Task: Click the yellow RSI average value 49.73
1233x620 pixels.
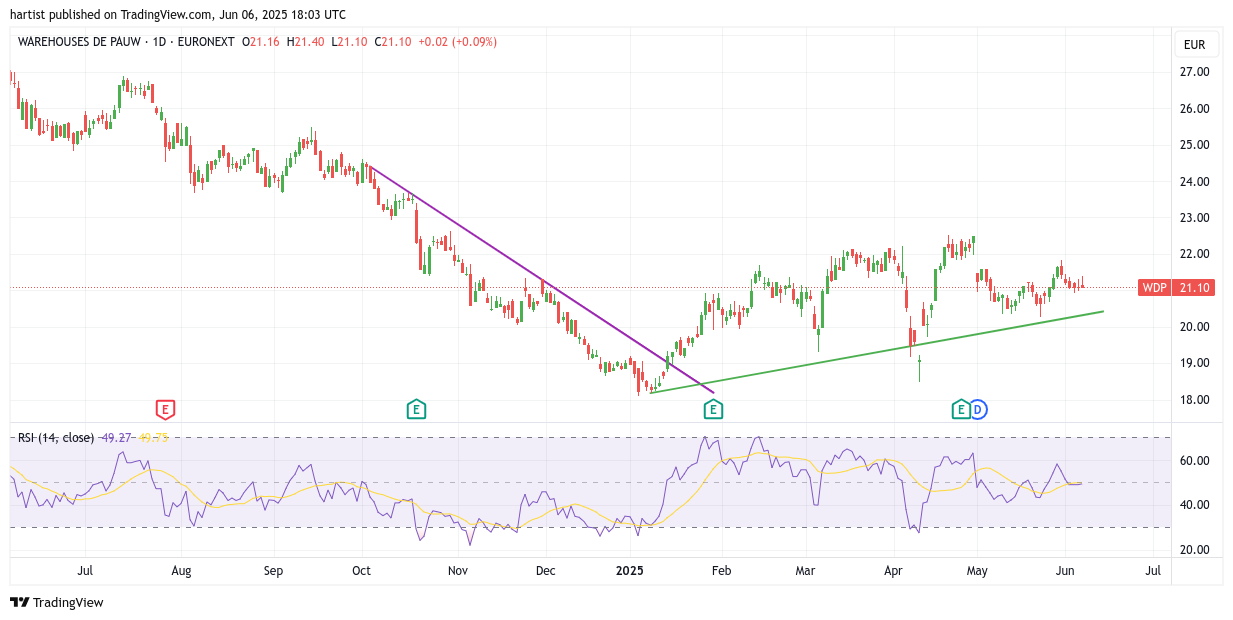Action: coord(153,437)
